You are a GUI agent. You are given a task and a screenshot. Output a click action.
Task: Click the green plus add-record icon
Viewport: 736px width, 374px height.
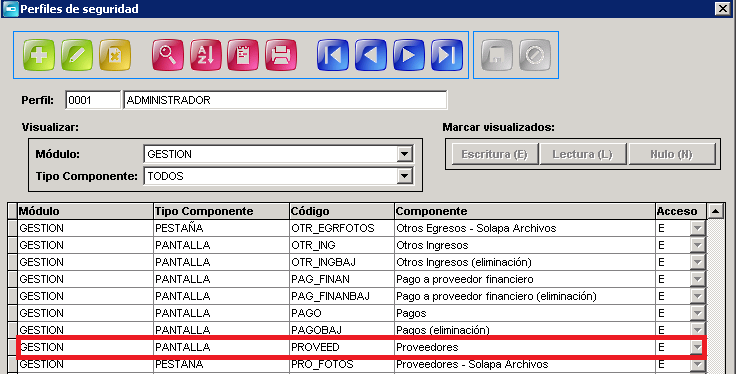point(38,55)
